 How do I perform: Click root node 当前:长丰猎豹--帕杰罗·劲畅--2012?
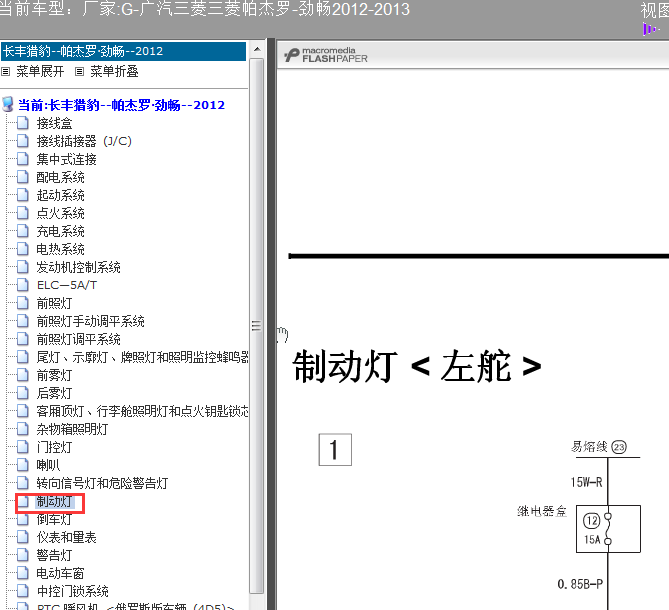(x=121, y=105)
